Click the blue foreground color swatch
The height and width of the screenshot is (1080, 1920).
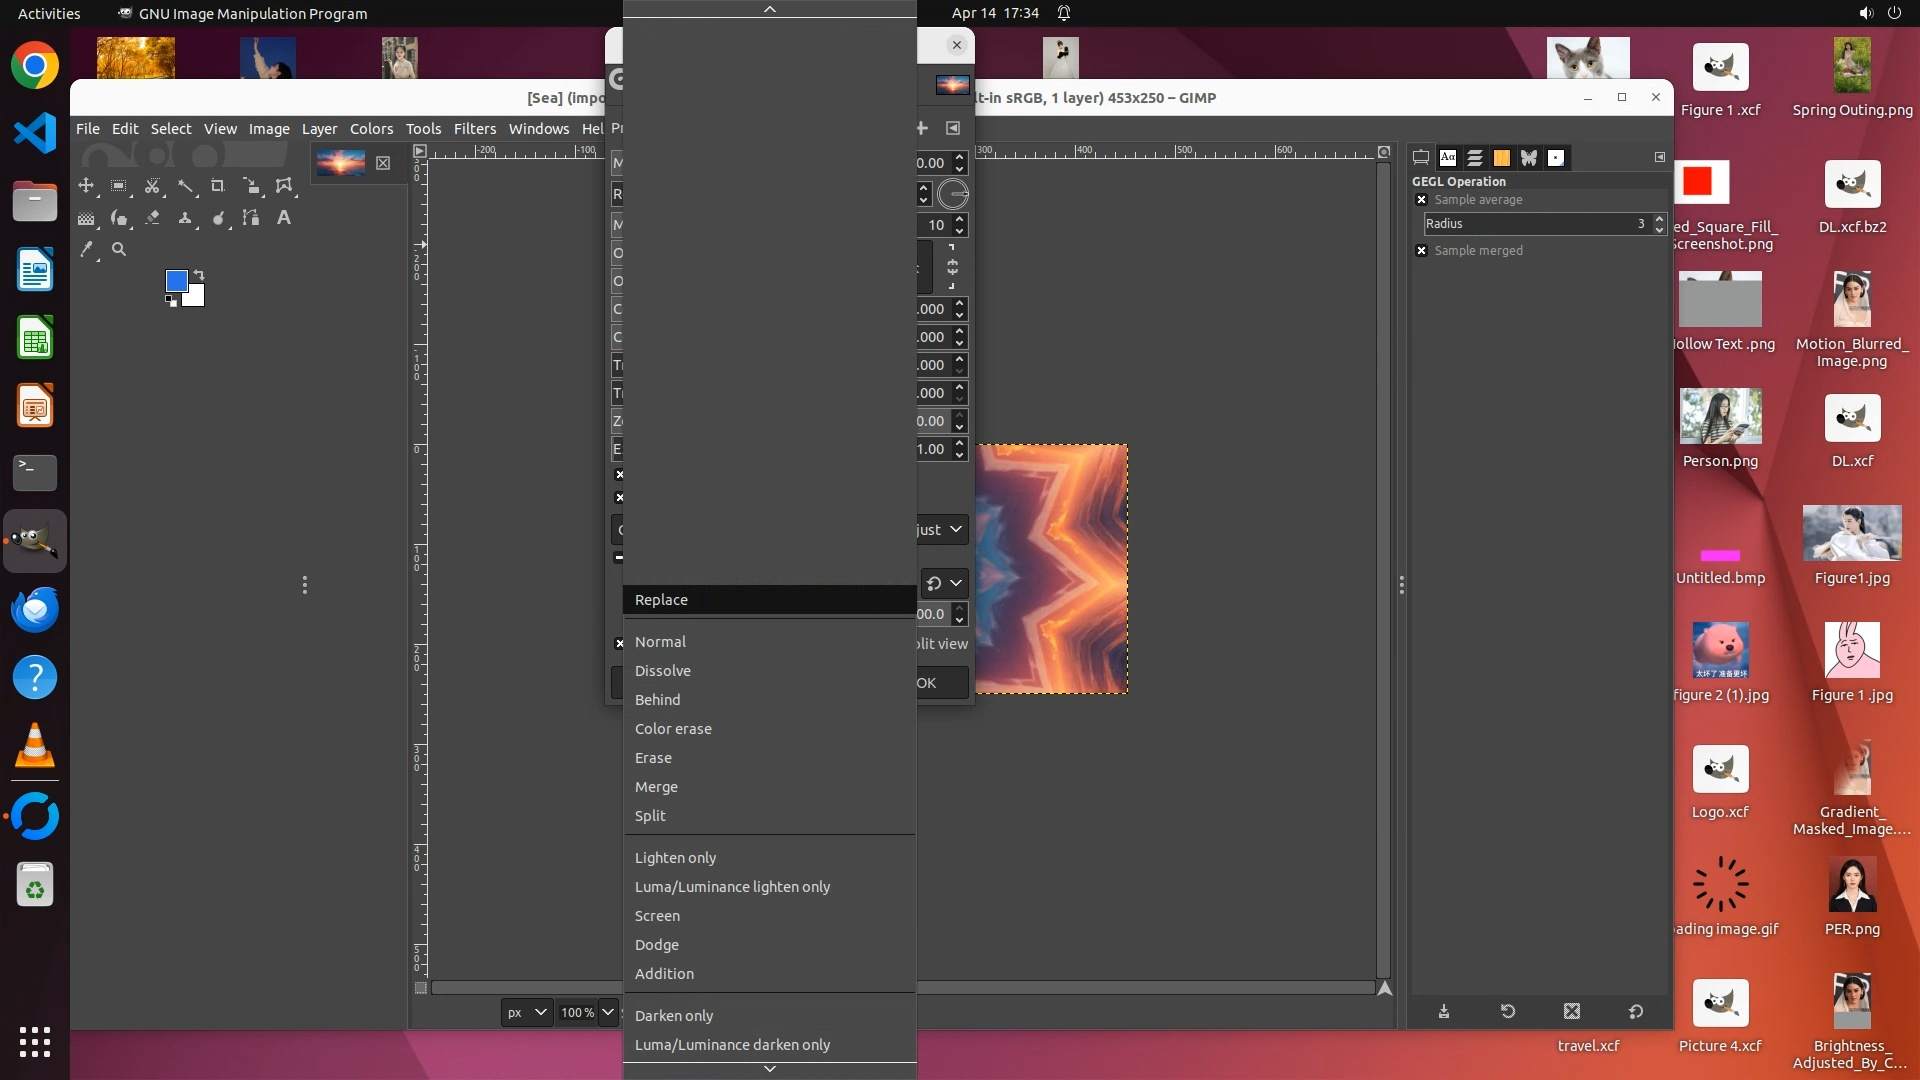tap(176, 281)
